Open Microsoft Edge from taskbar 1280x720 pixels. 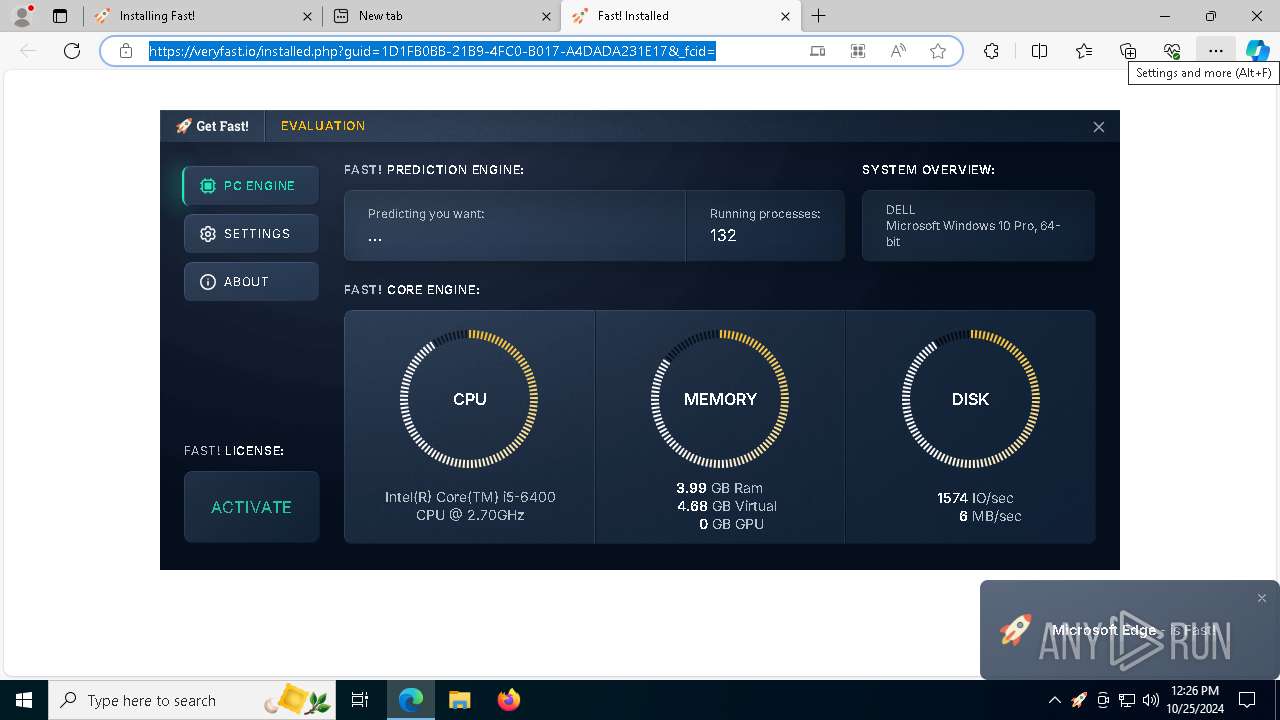tap(411, 700)
